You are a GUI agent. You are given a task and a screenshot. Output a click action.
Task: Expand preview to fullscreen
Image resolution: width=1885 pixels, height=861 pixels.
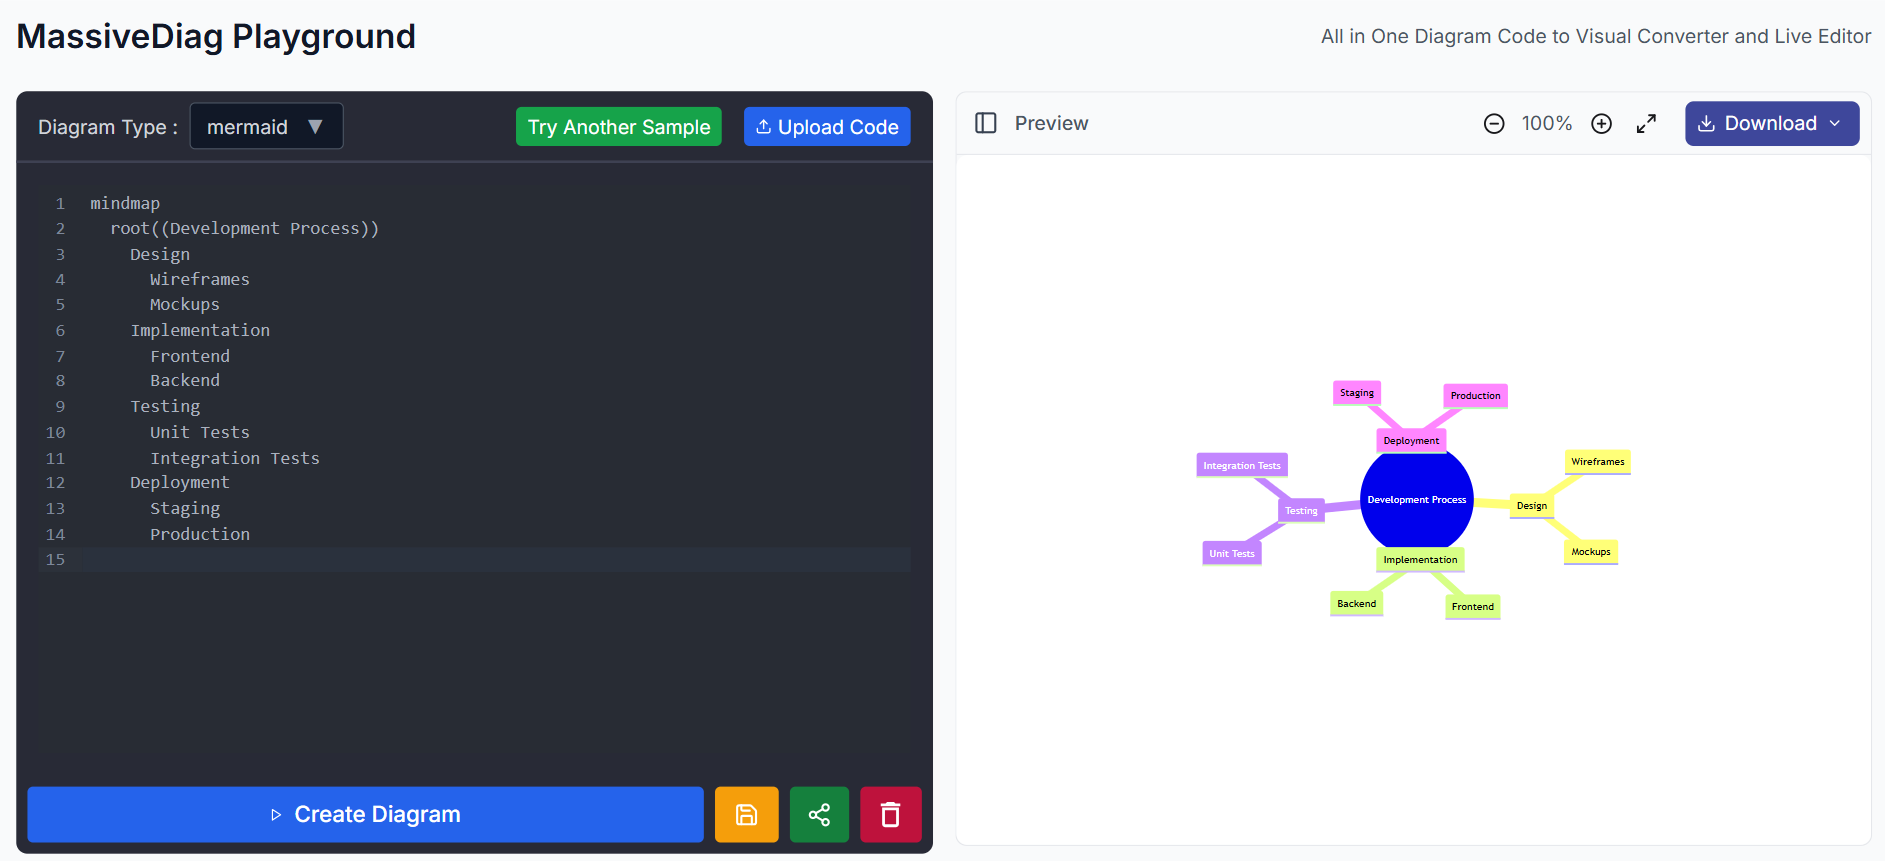coord(1646,124)
